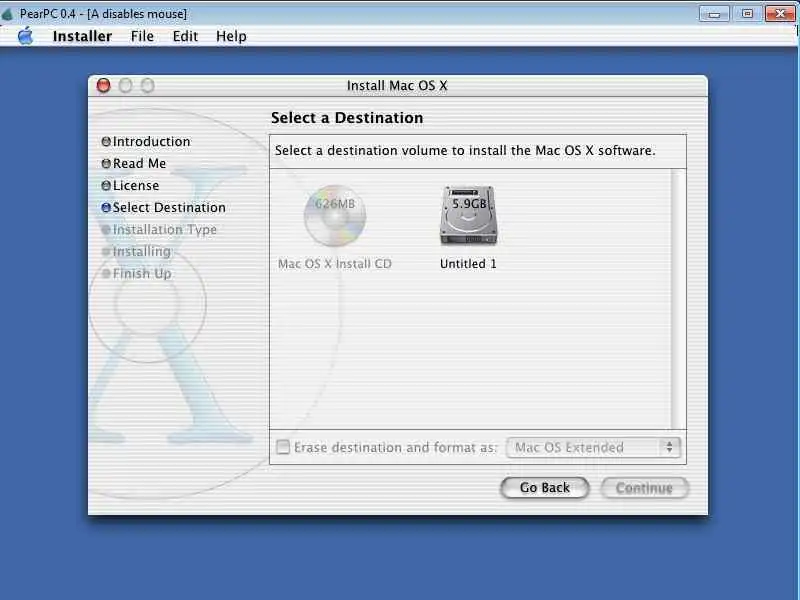800x600 pixels.
Task: Click the Installing step label
Action: pyautogui.click(x=141, y=252)
